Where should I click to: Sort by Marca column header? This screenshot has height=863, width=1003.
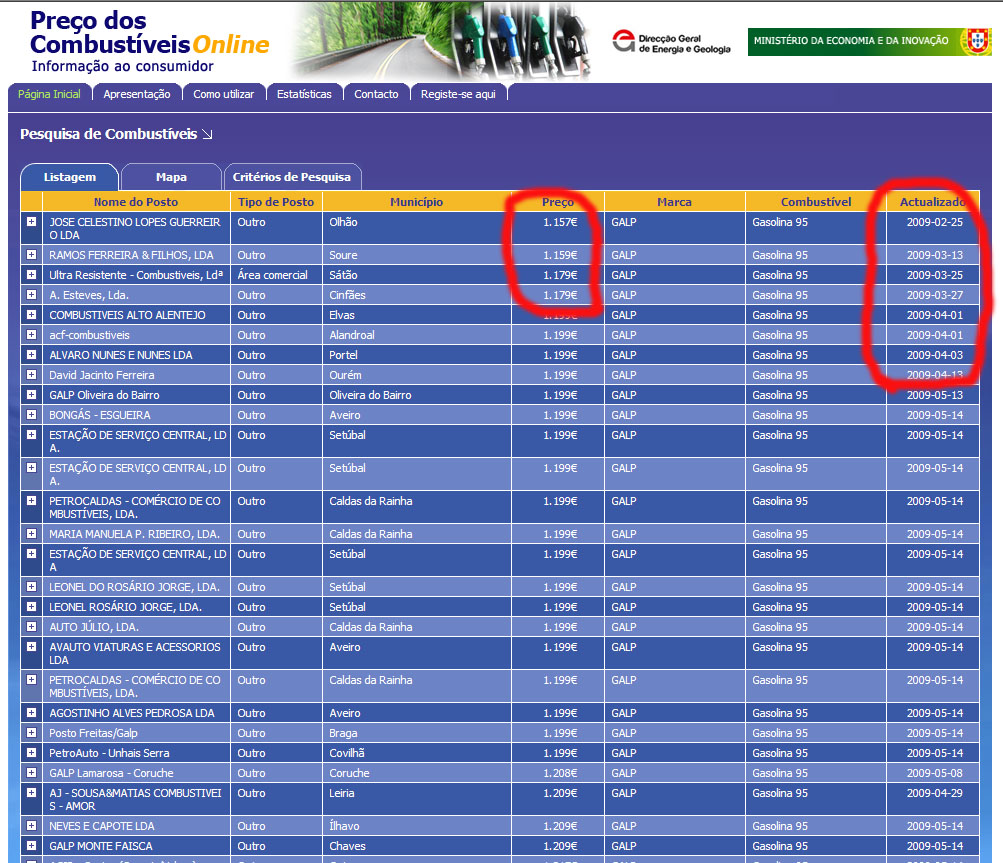[674, 202]
